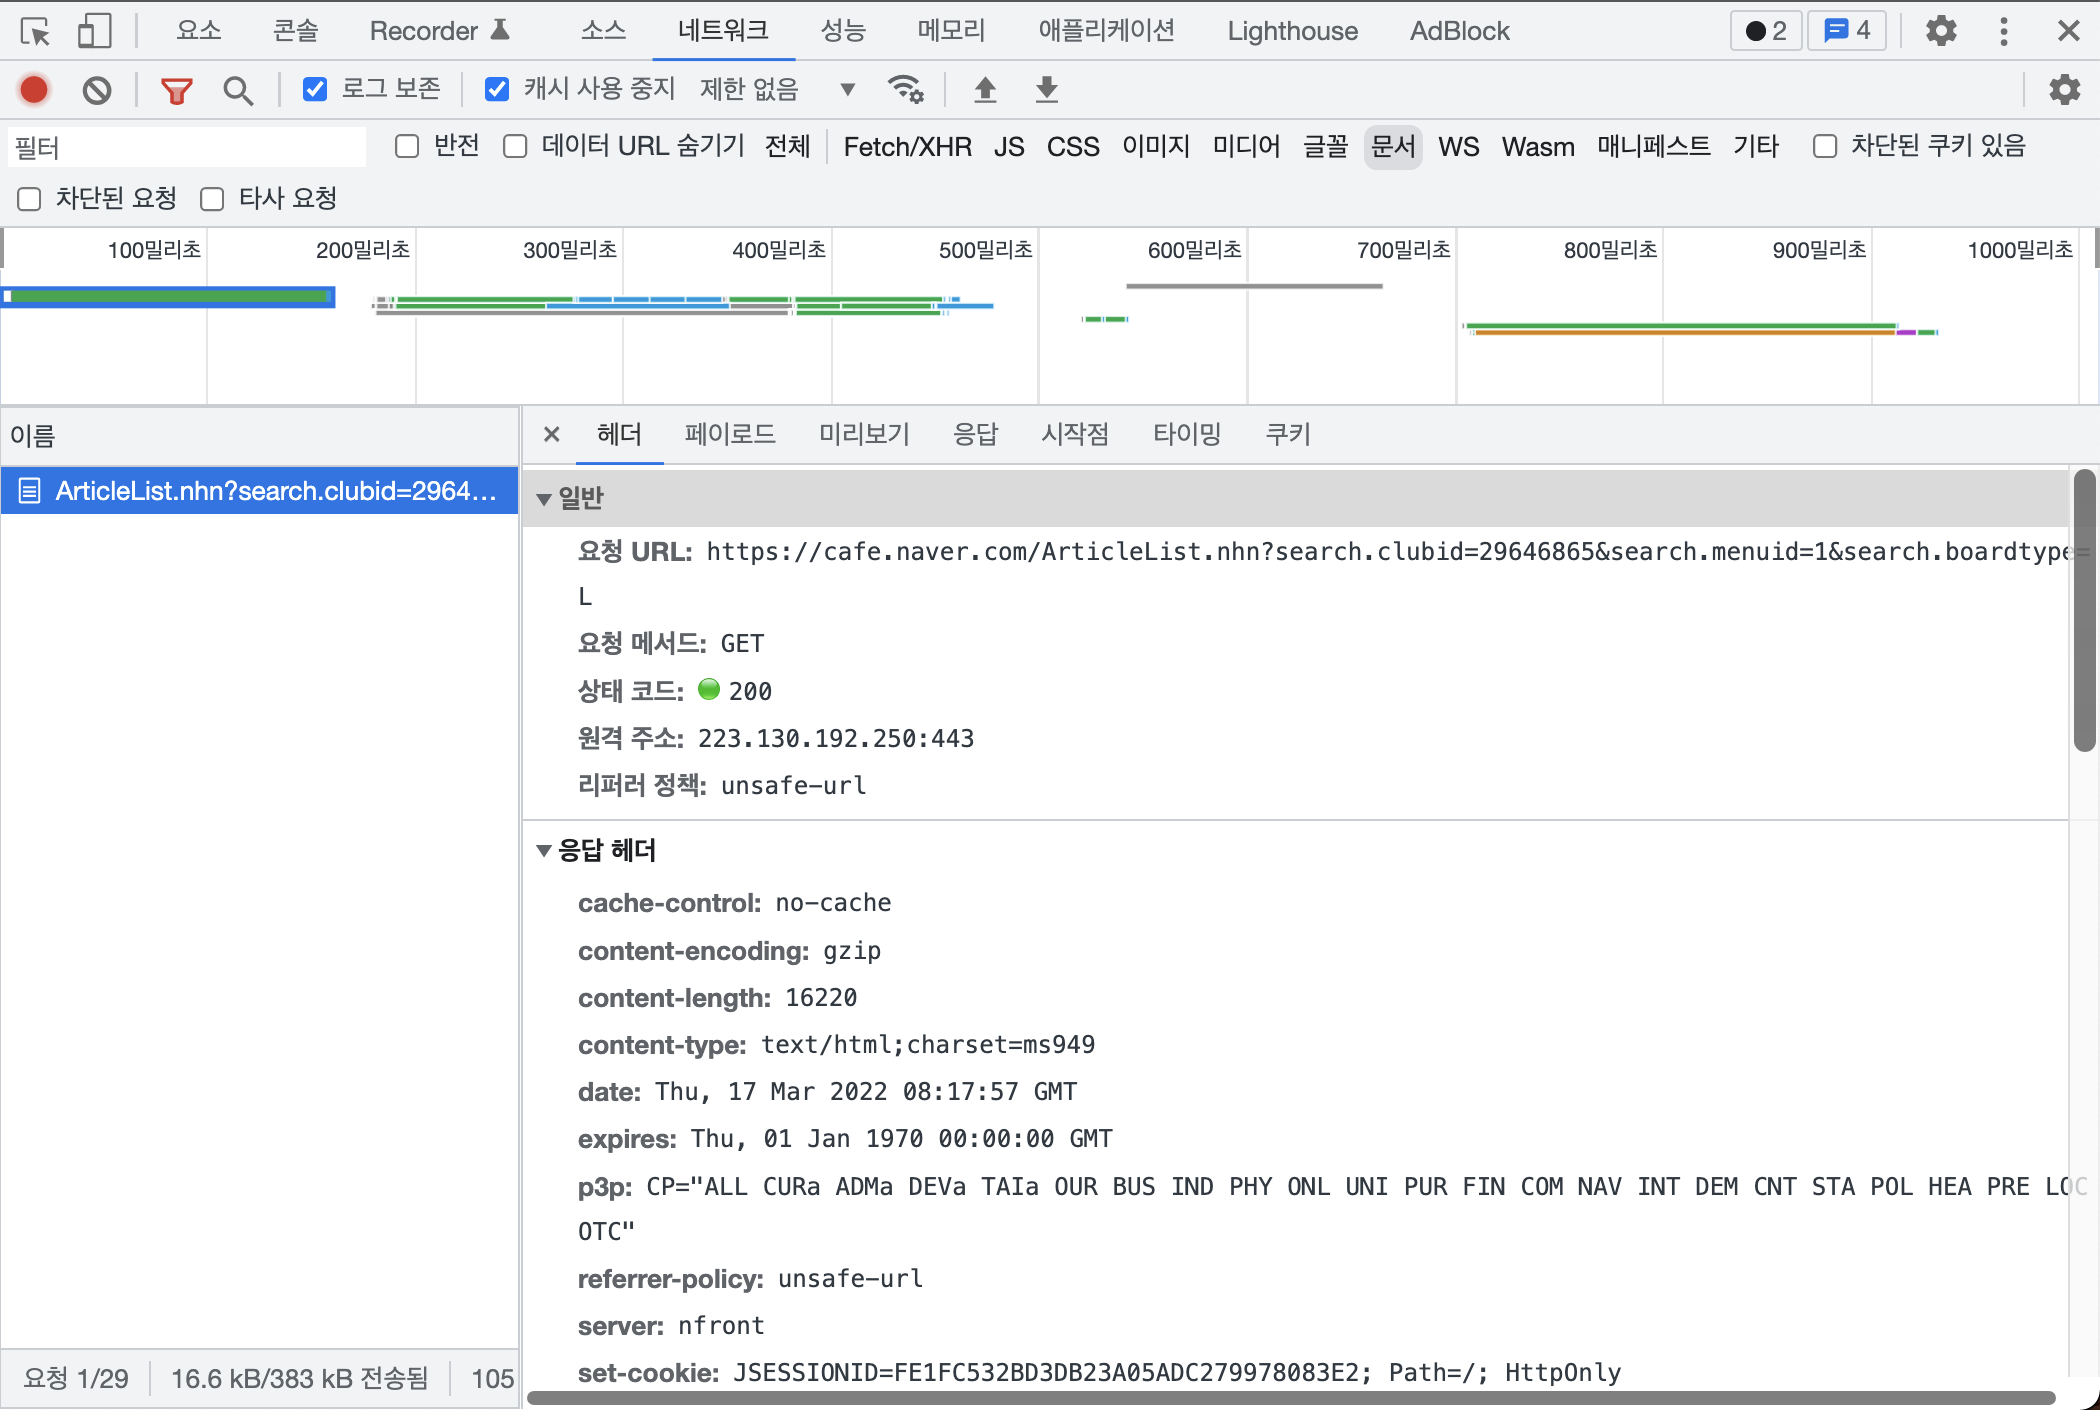The width and height of the screenshot is (2100, 1410).
Task: Collapse the 응답 헤더 section
Action: click(544, 850)
